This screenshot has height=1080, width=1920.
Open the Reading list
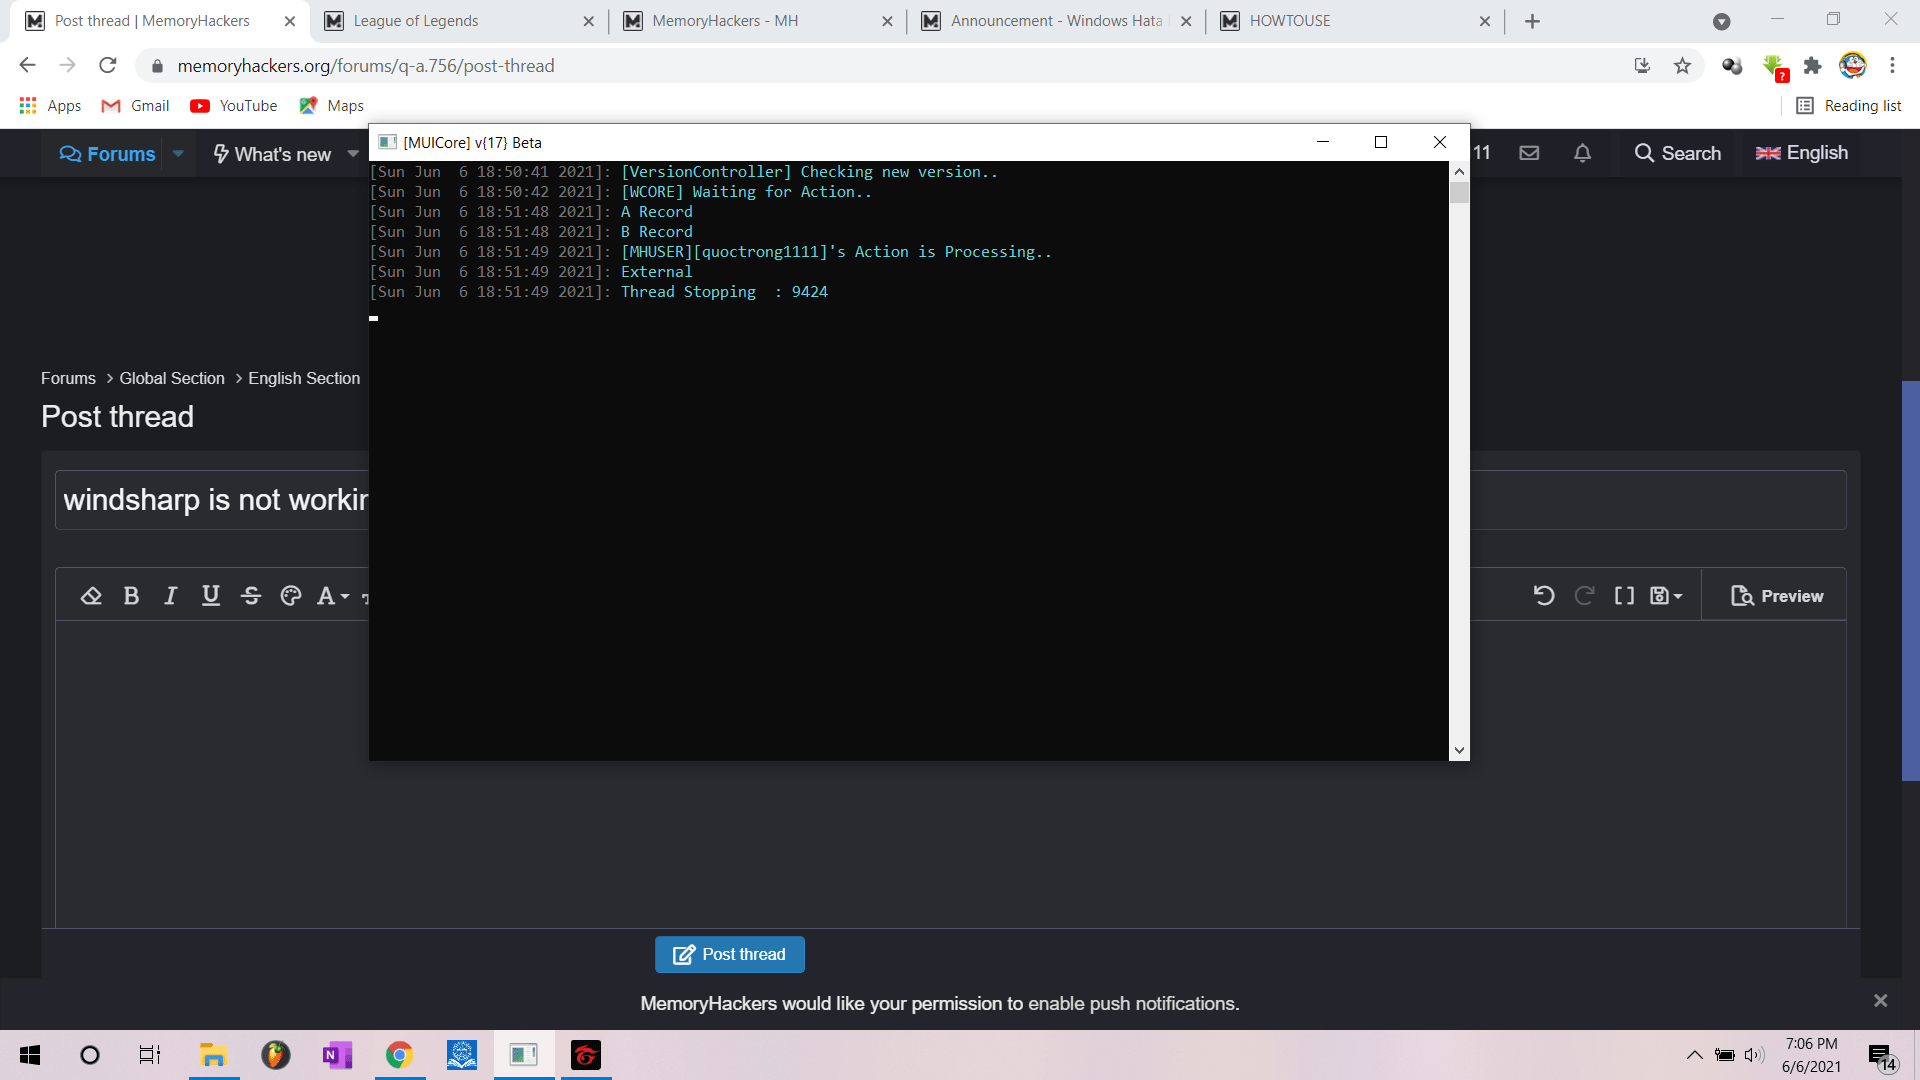click(1849, 105)
